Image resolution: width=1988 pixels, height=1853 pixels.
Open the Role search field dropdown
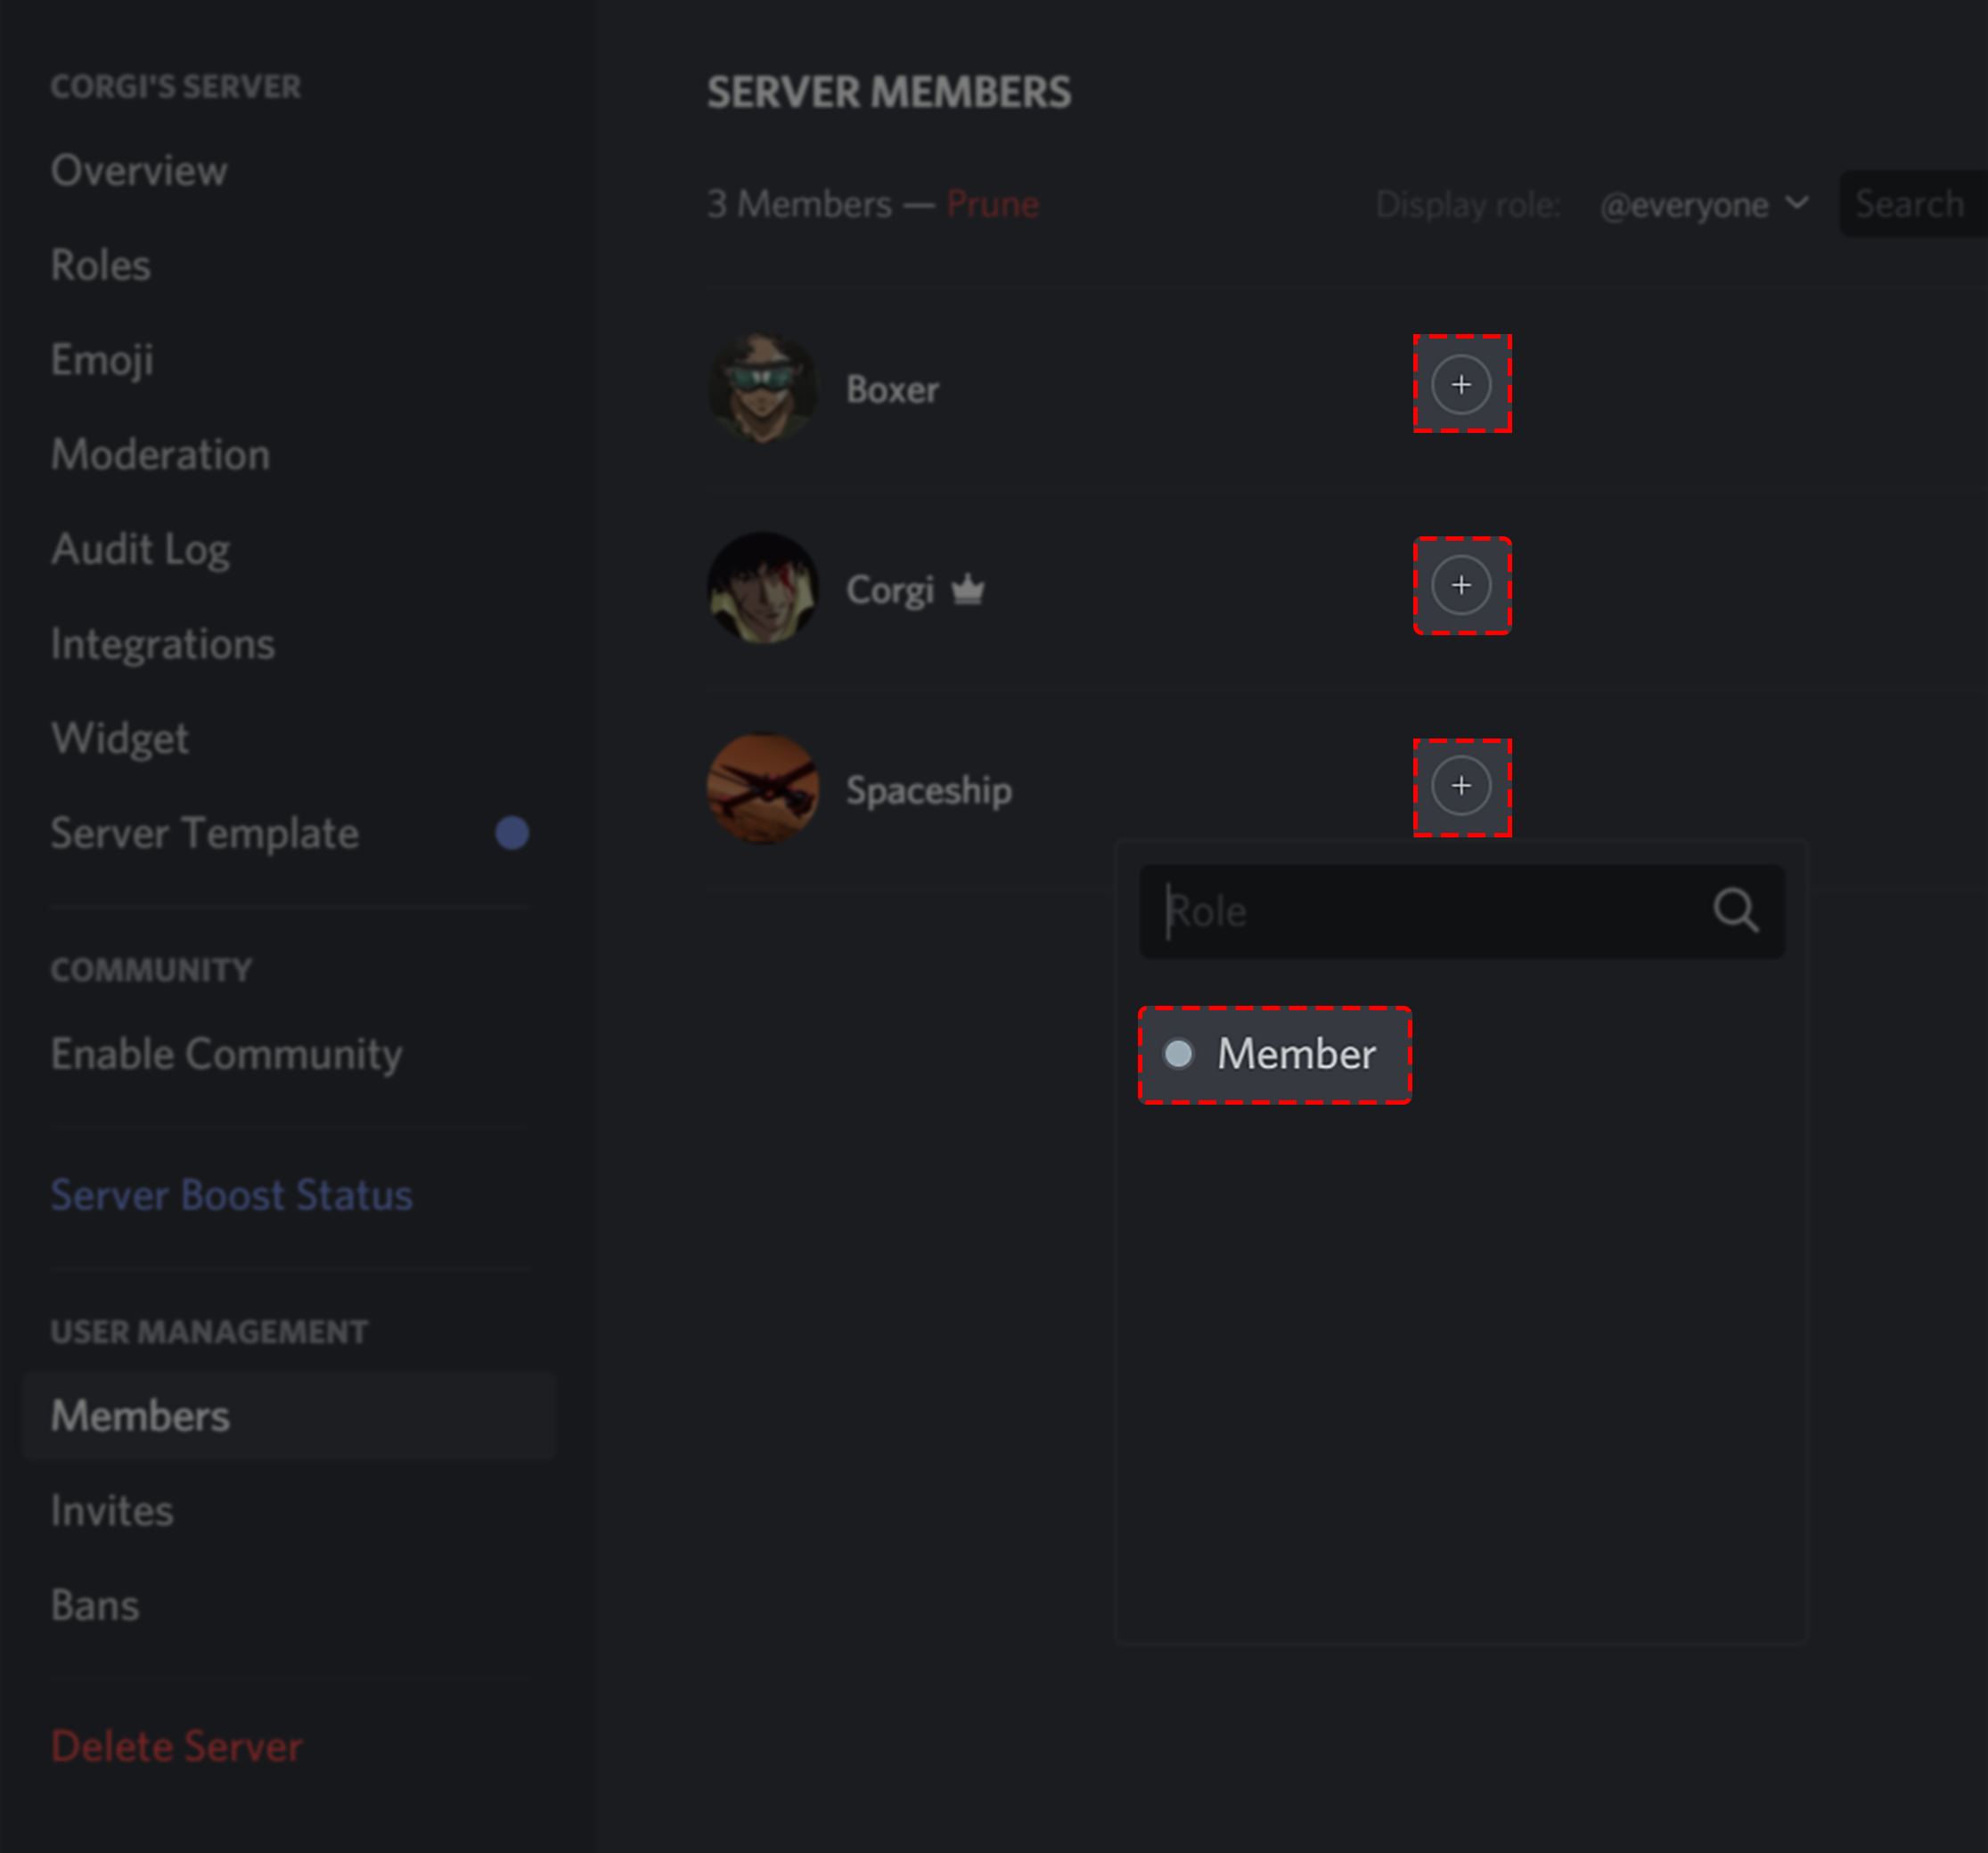[x=1460, y=907]
